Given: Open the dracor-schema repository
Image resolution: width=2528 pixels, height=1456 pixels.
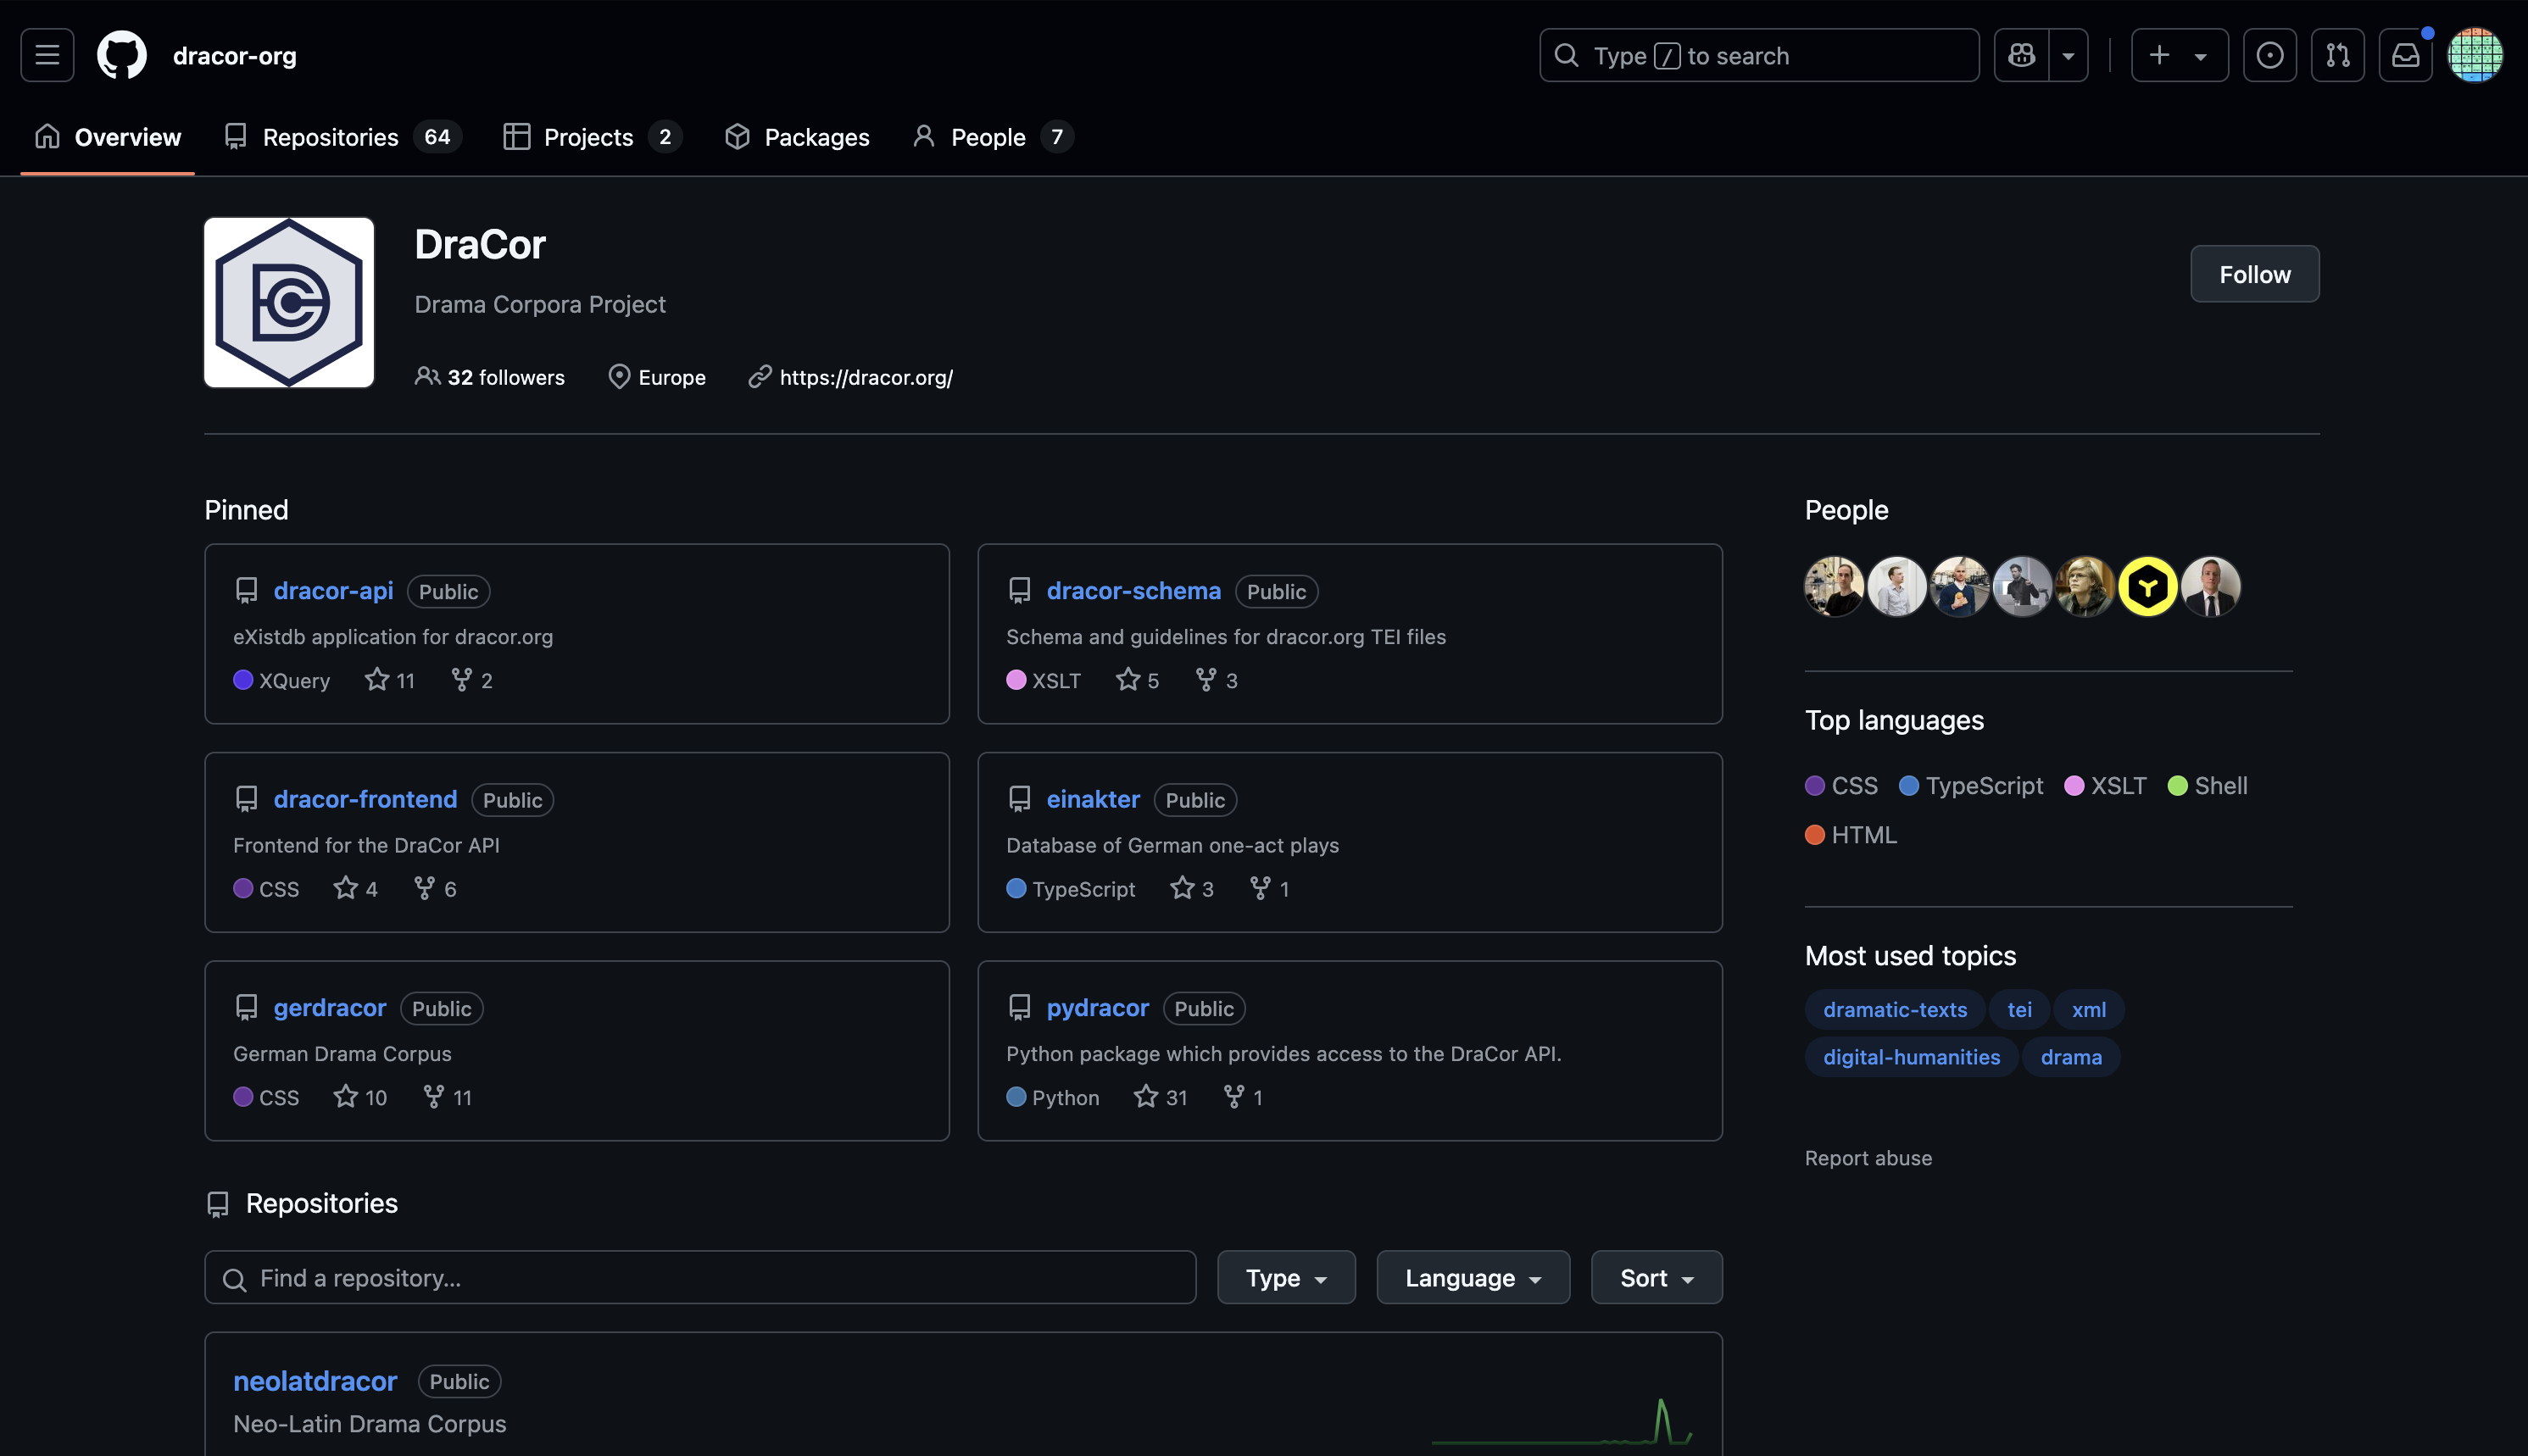Looking at the screenshot, I should pyautogui.click(x=1133, y=591).
